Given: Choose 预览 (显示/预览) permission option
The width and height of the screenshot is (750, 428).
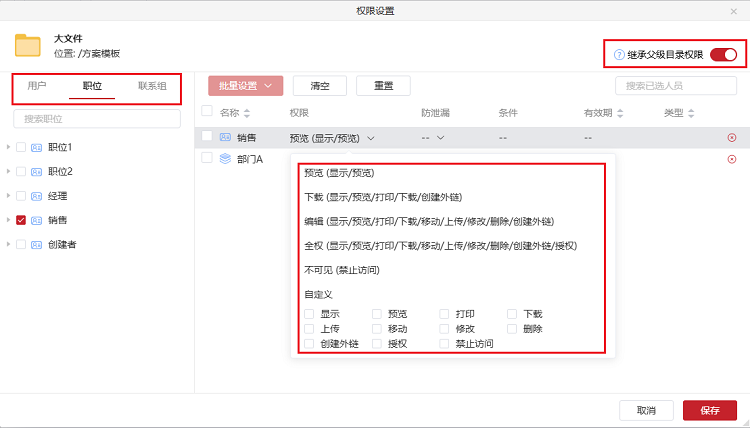Looking at the screenshot, I should point(339,173).
